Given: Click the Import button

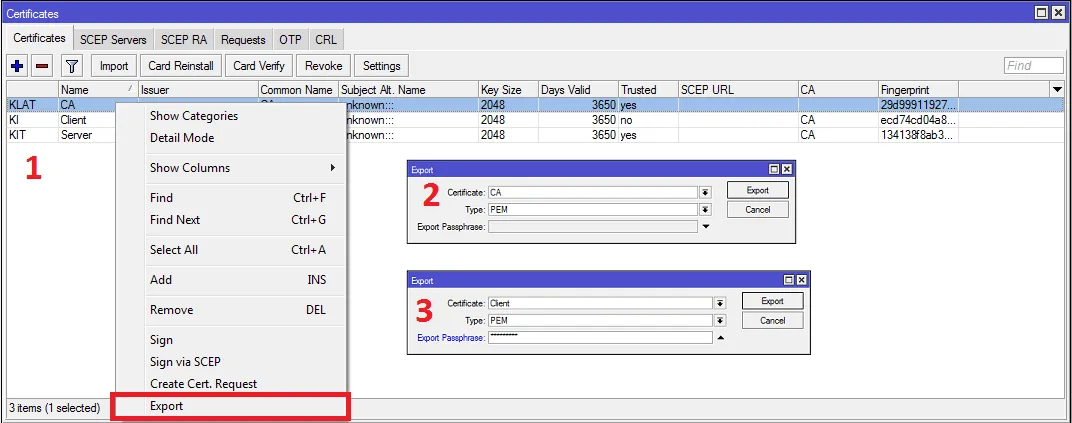Looking at the screenshot, I should pos(114,66).
